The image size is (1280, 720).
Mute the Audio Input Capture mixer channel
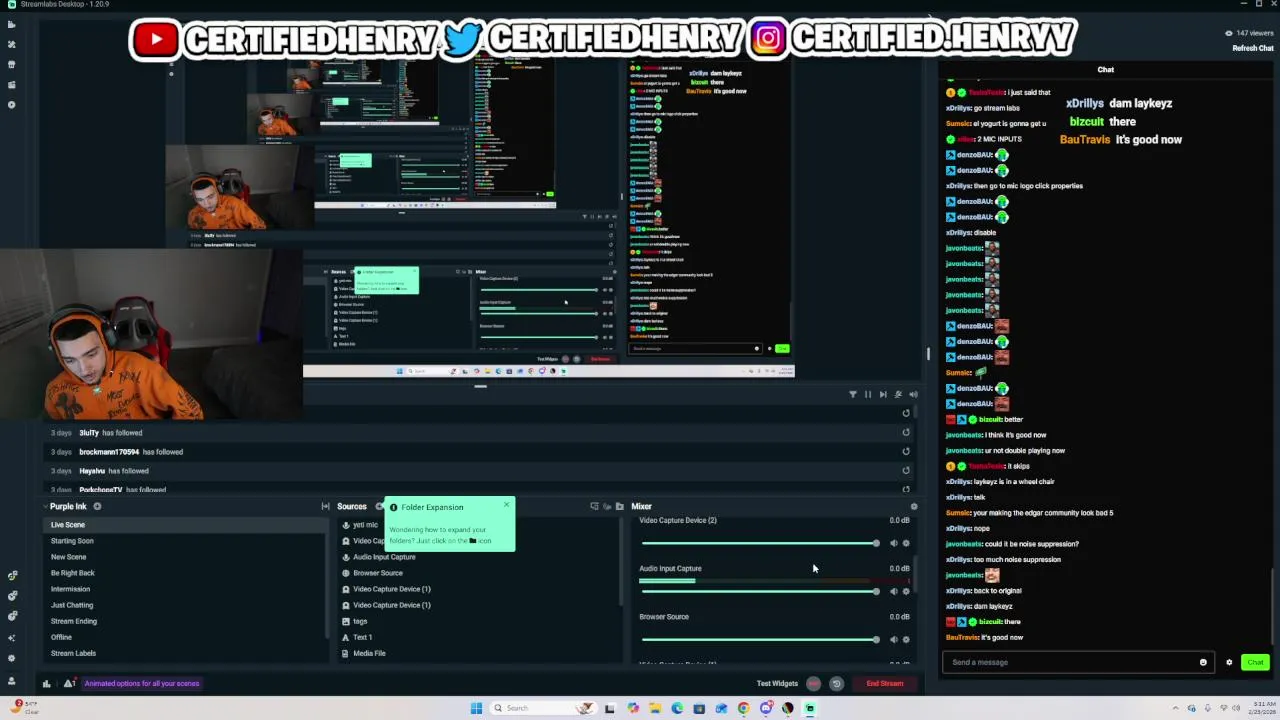[894, 591]
